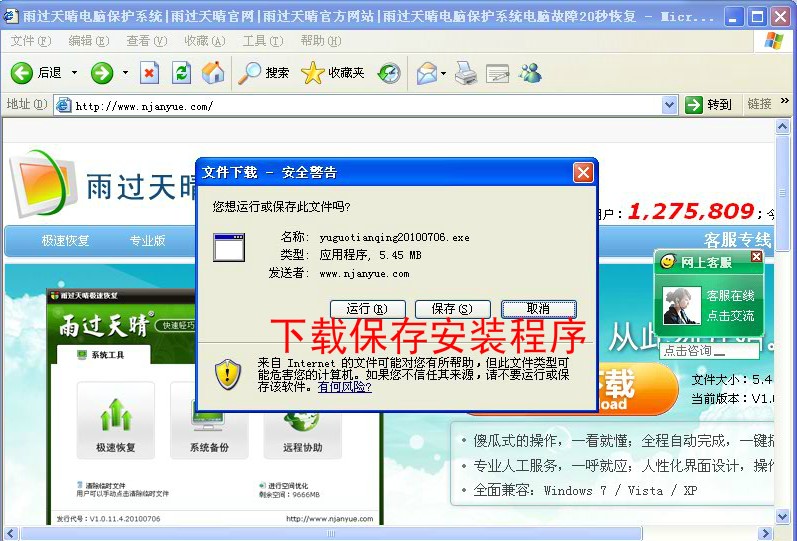Click 取消 button in download dialog
The height and width of the screenshot is (541, 797).
(539, 309)
